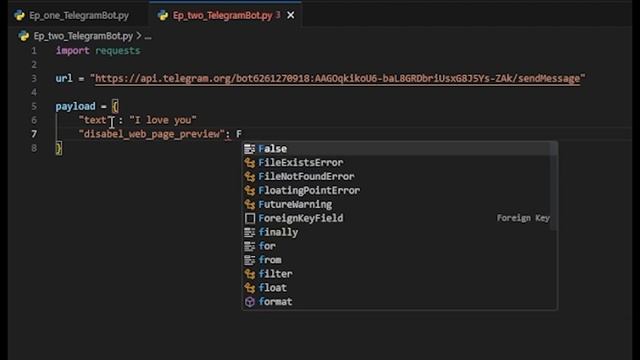Click opening curly brace on line 5
This screenshot has height=360, width=640.
pyautogui.click(x=115, y=107)
